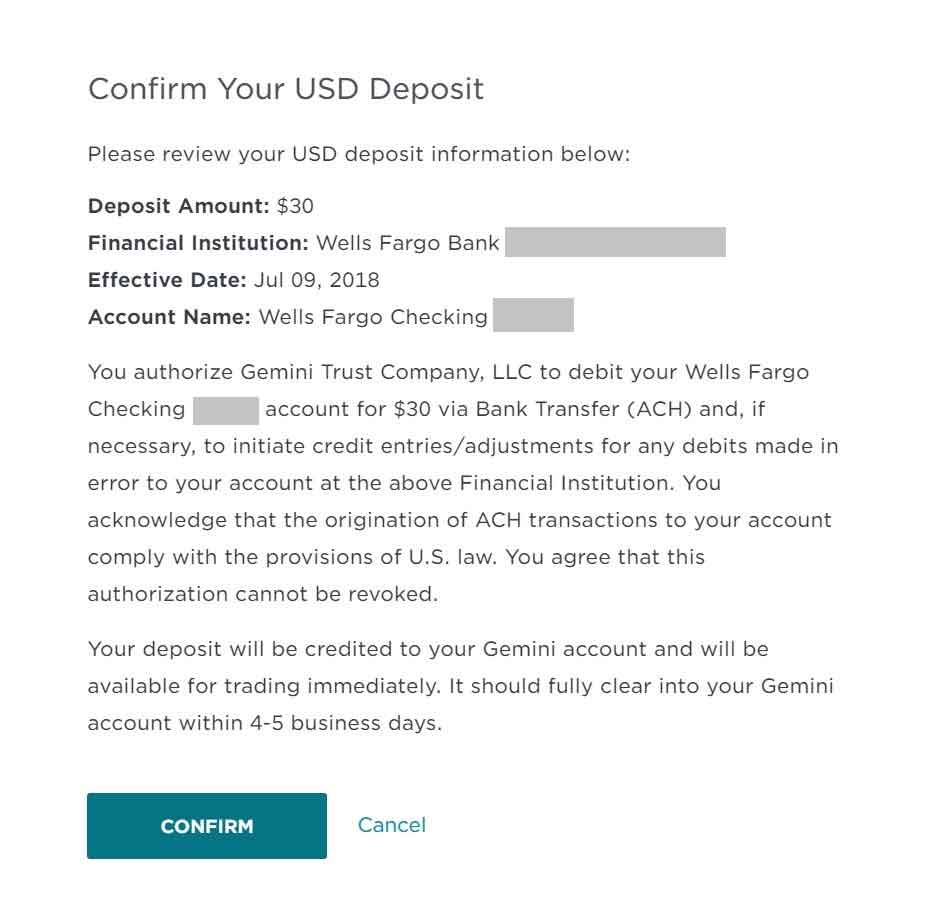Viewport: 938px width, 898px height.
Task: Click the "Confirm Your USD Deposit" heading
Action: (286, 89)
